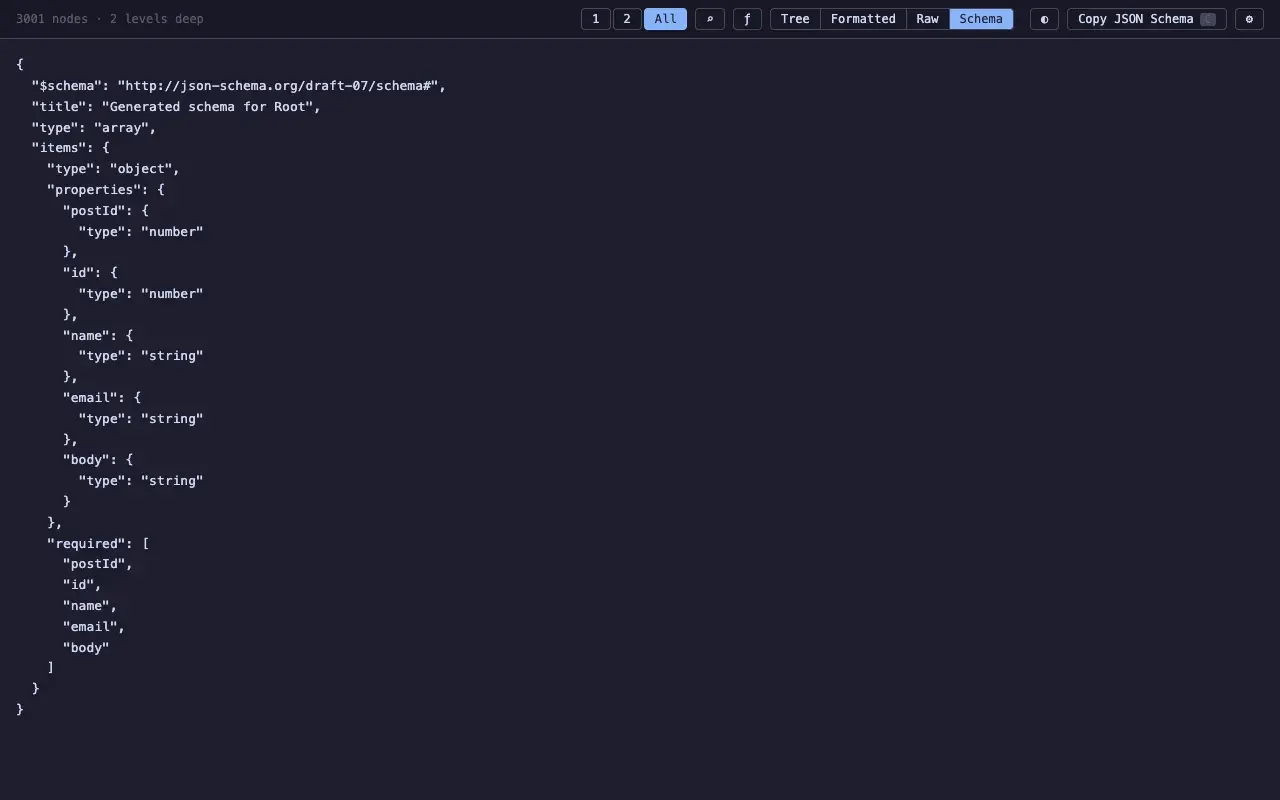This screenshot has width=1280, height=800.
Task: Click the "postId": { property line
Action: tap(106, 211)
